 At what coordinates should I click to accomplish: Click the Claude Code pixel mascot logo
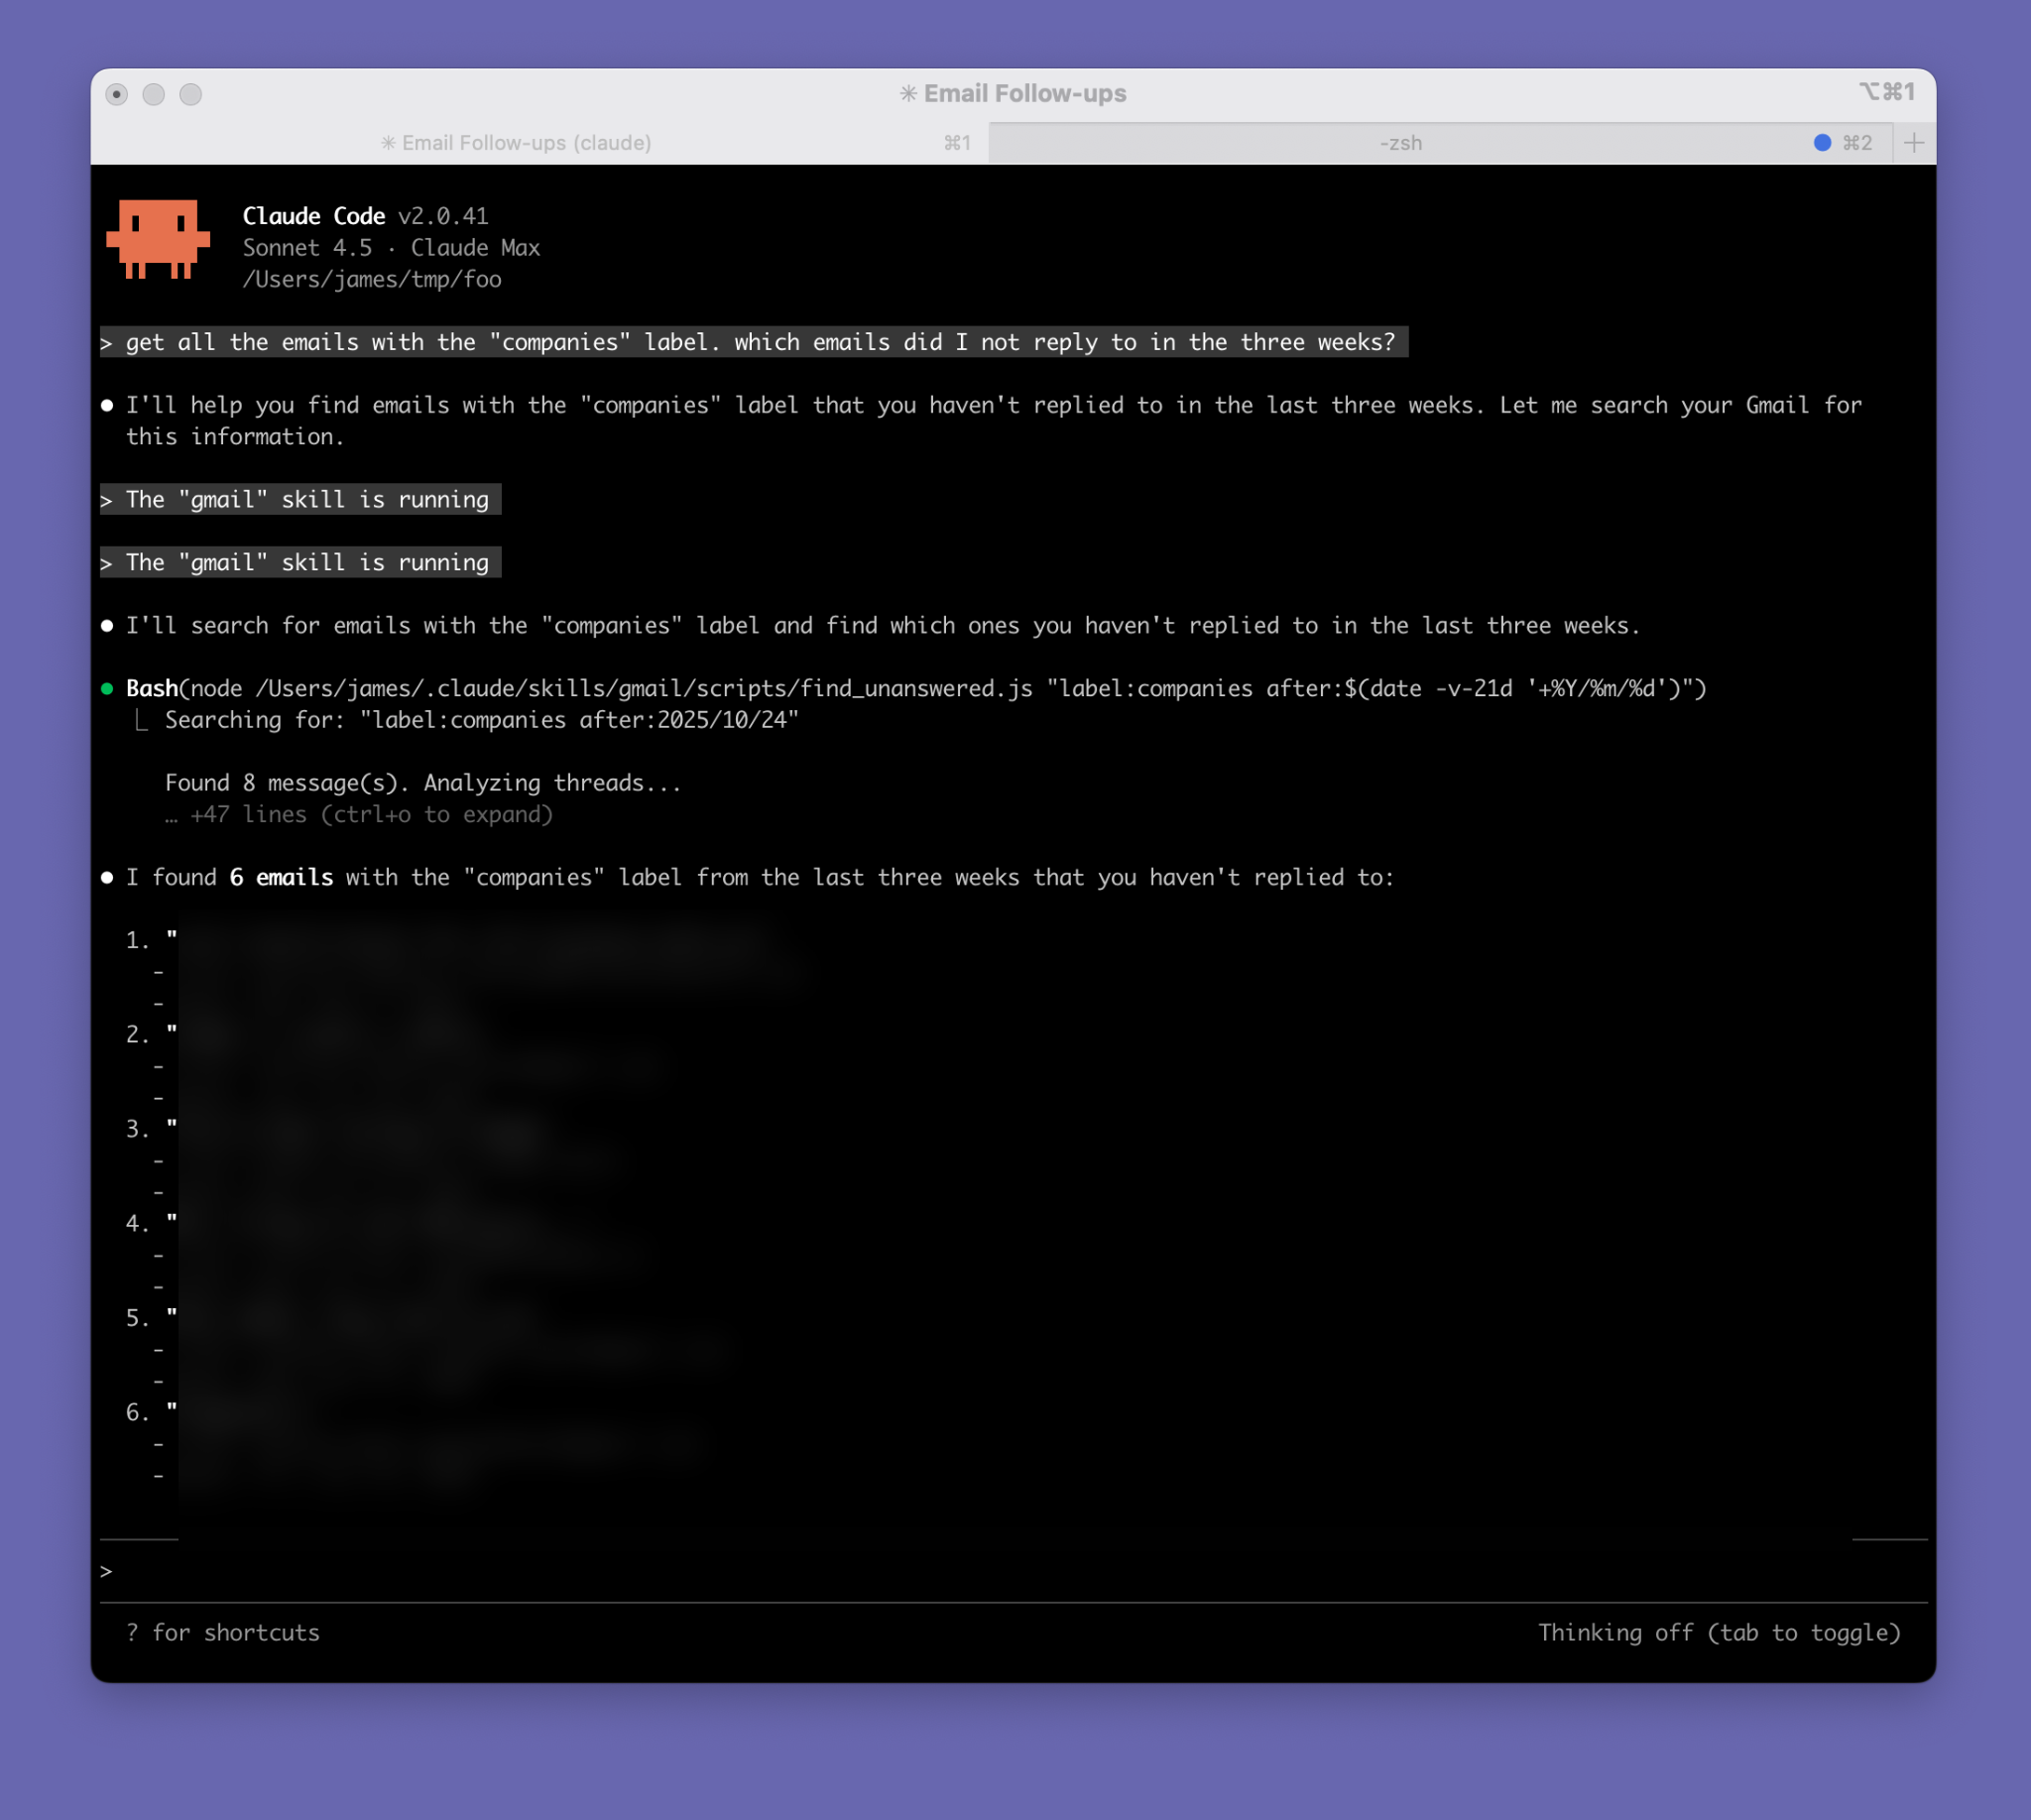[158, 239]
